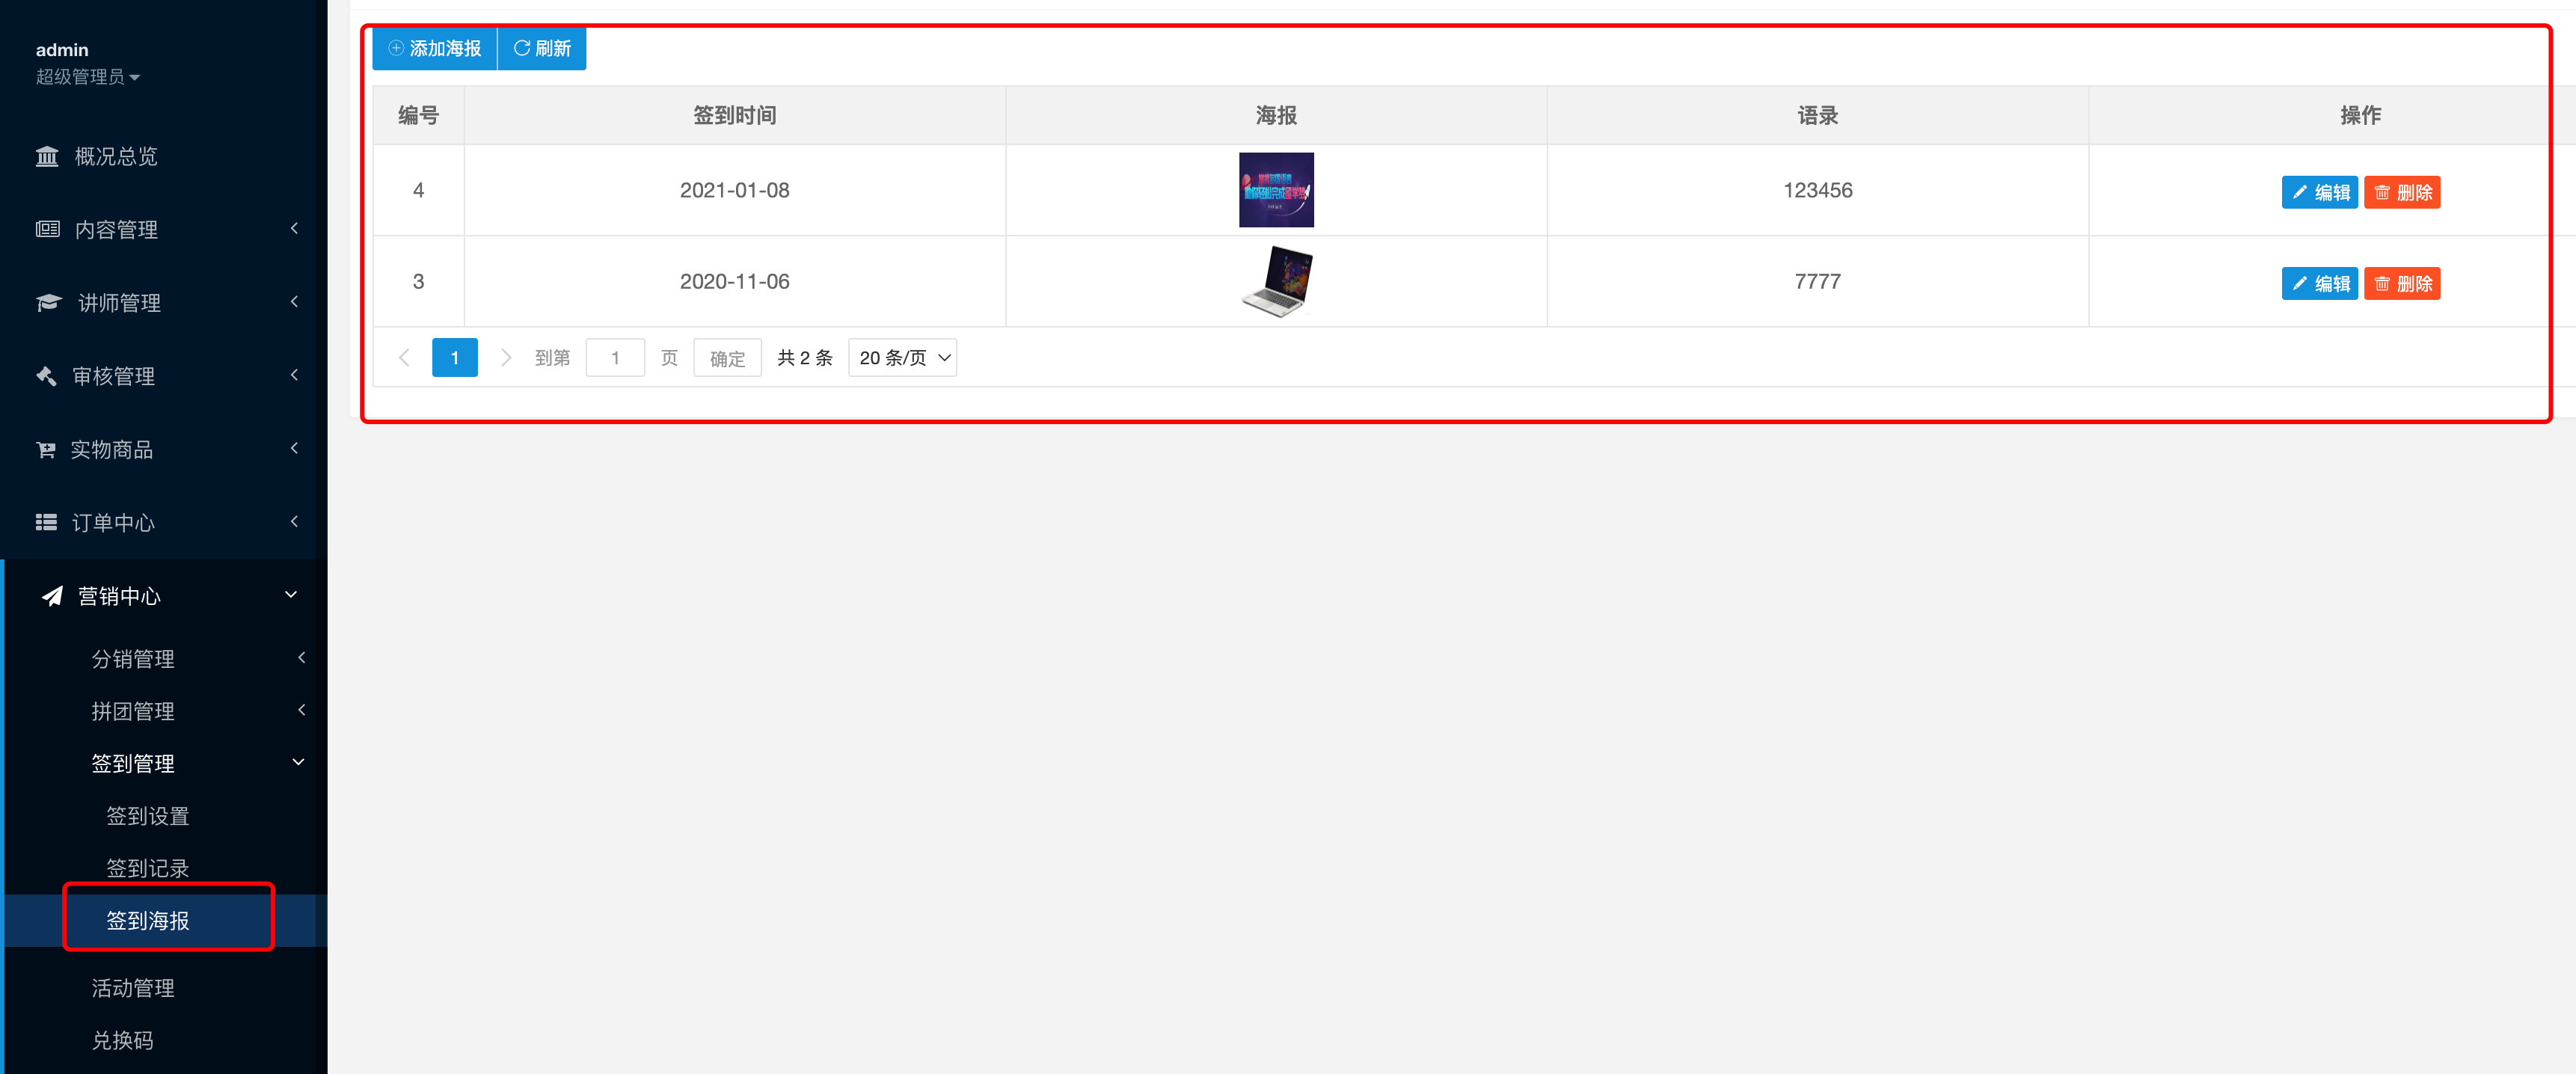Open the 签到记录 menu item

point(148,868)
